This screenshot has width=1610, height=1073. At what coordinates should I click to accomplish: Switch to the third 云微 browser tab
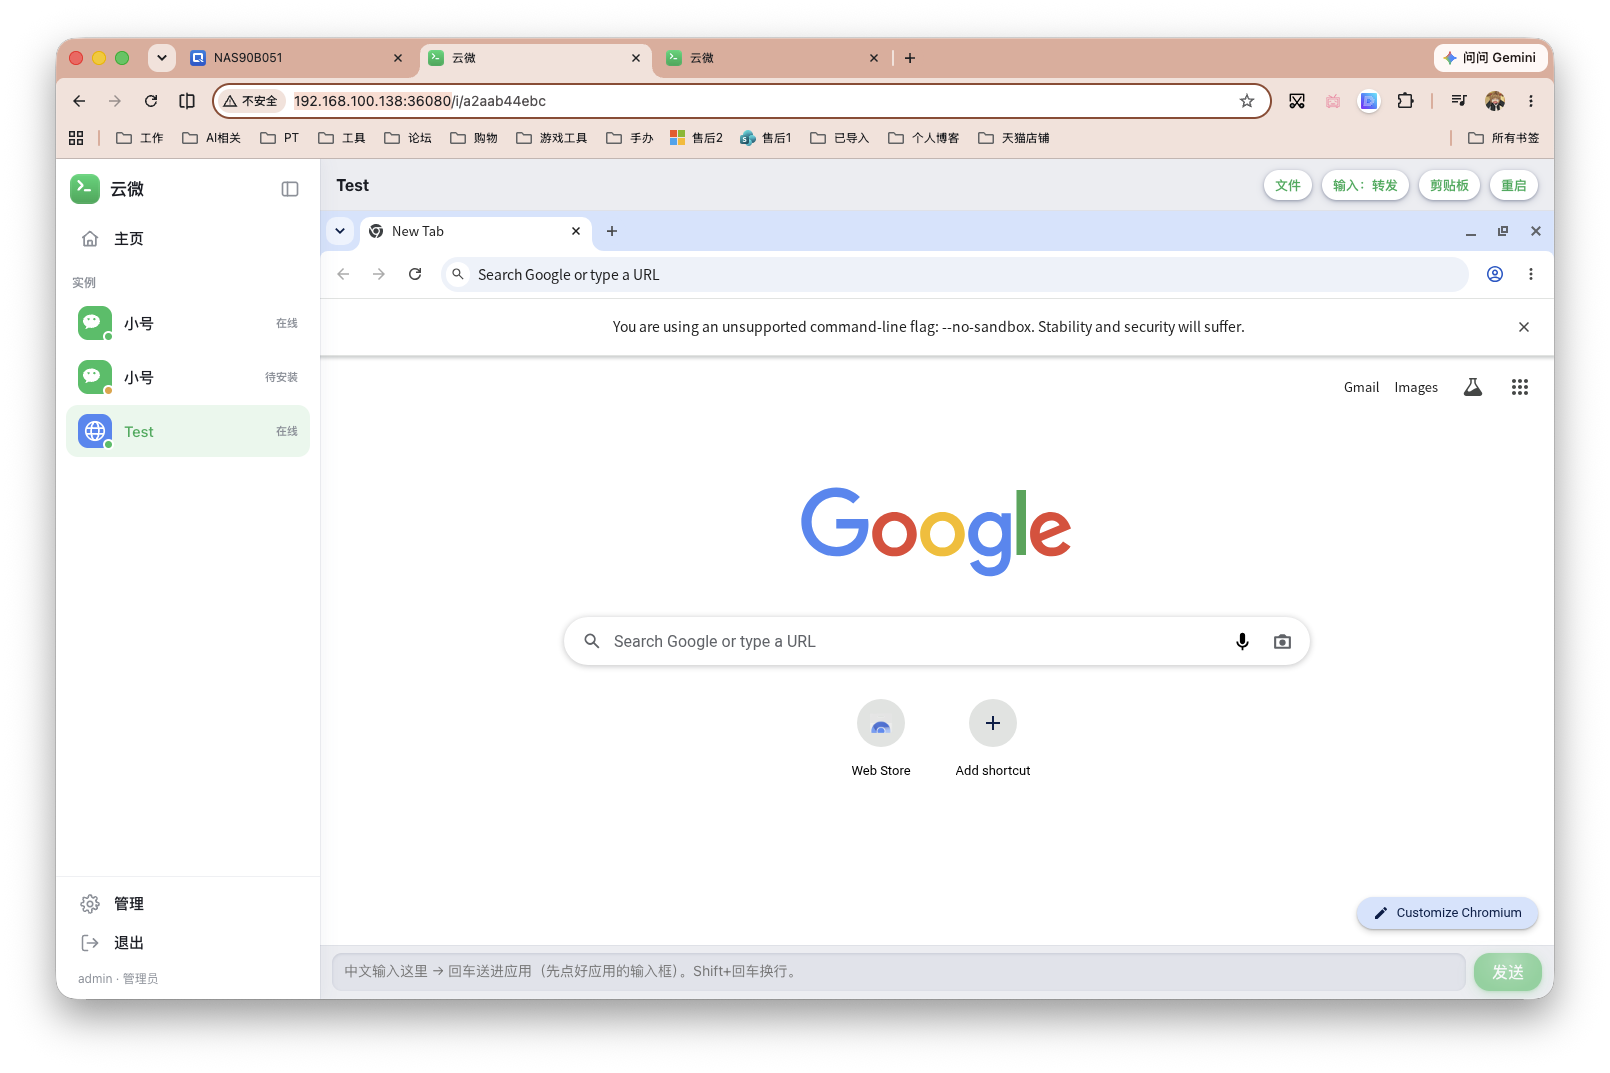pos(773,58)
